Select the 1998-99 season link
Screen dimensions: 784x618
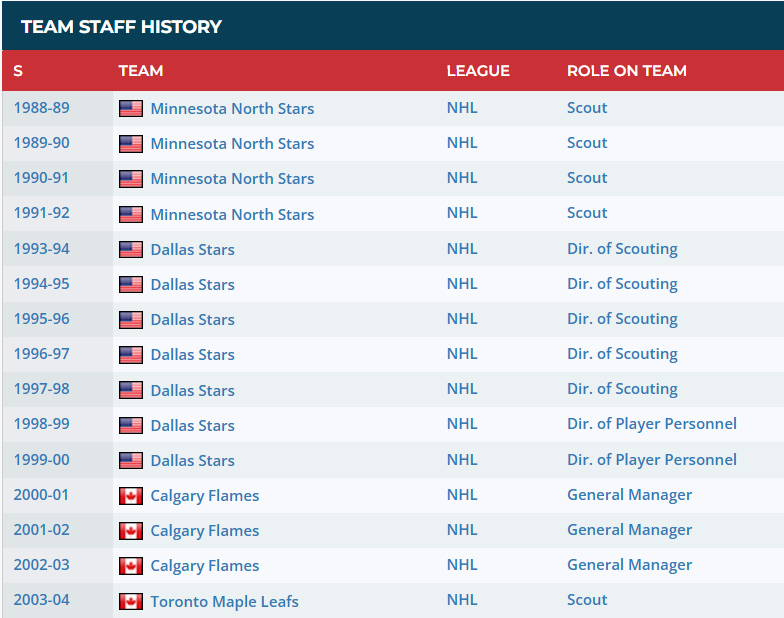pyautogui.click(x=42, y=424)
